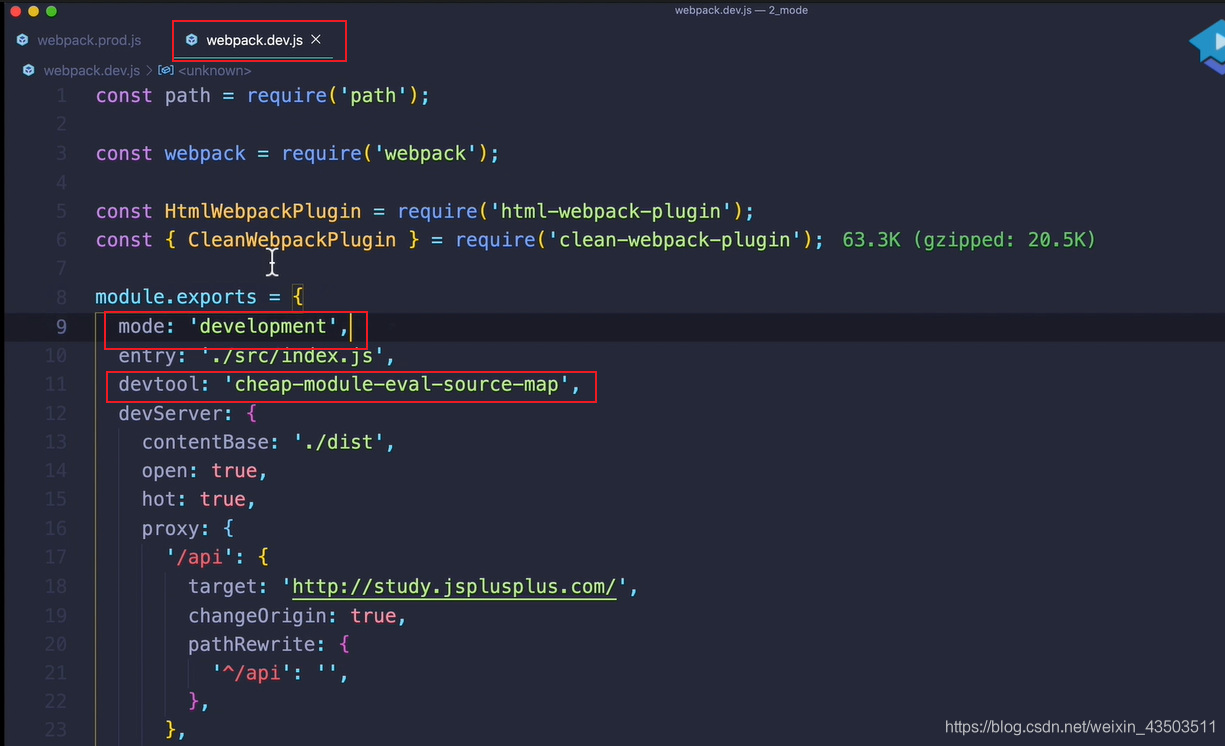Viewport: 1225px width, 746px height.
Task: Click the true value after open
Action: (x=234, y=471)
